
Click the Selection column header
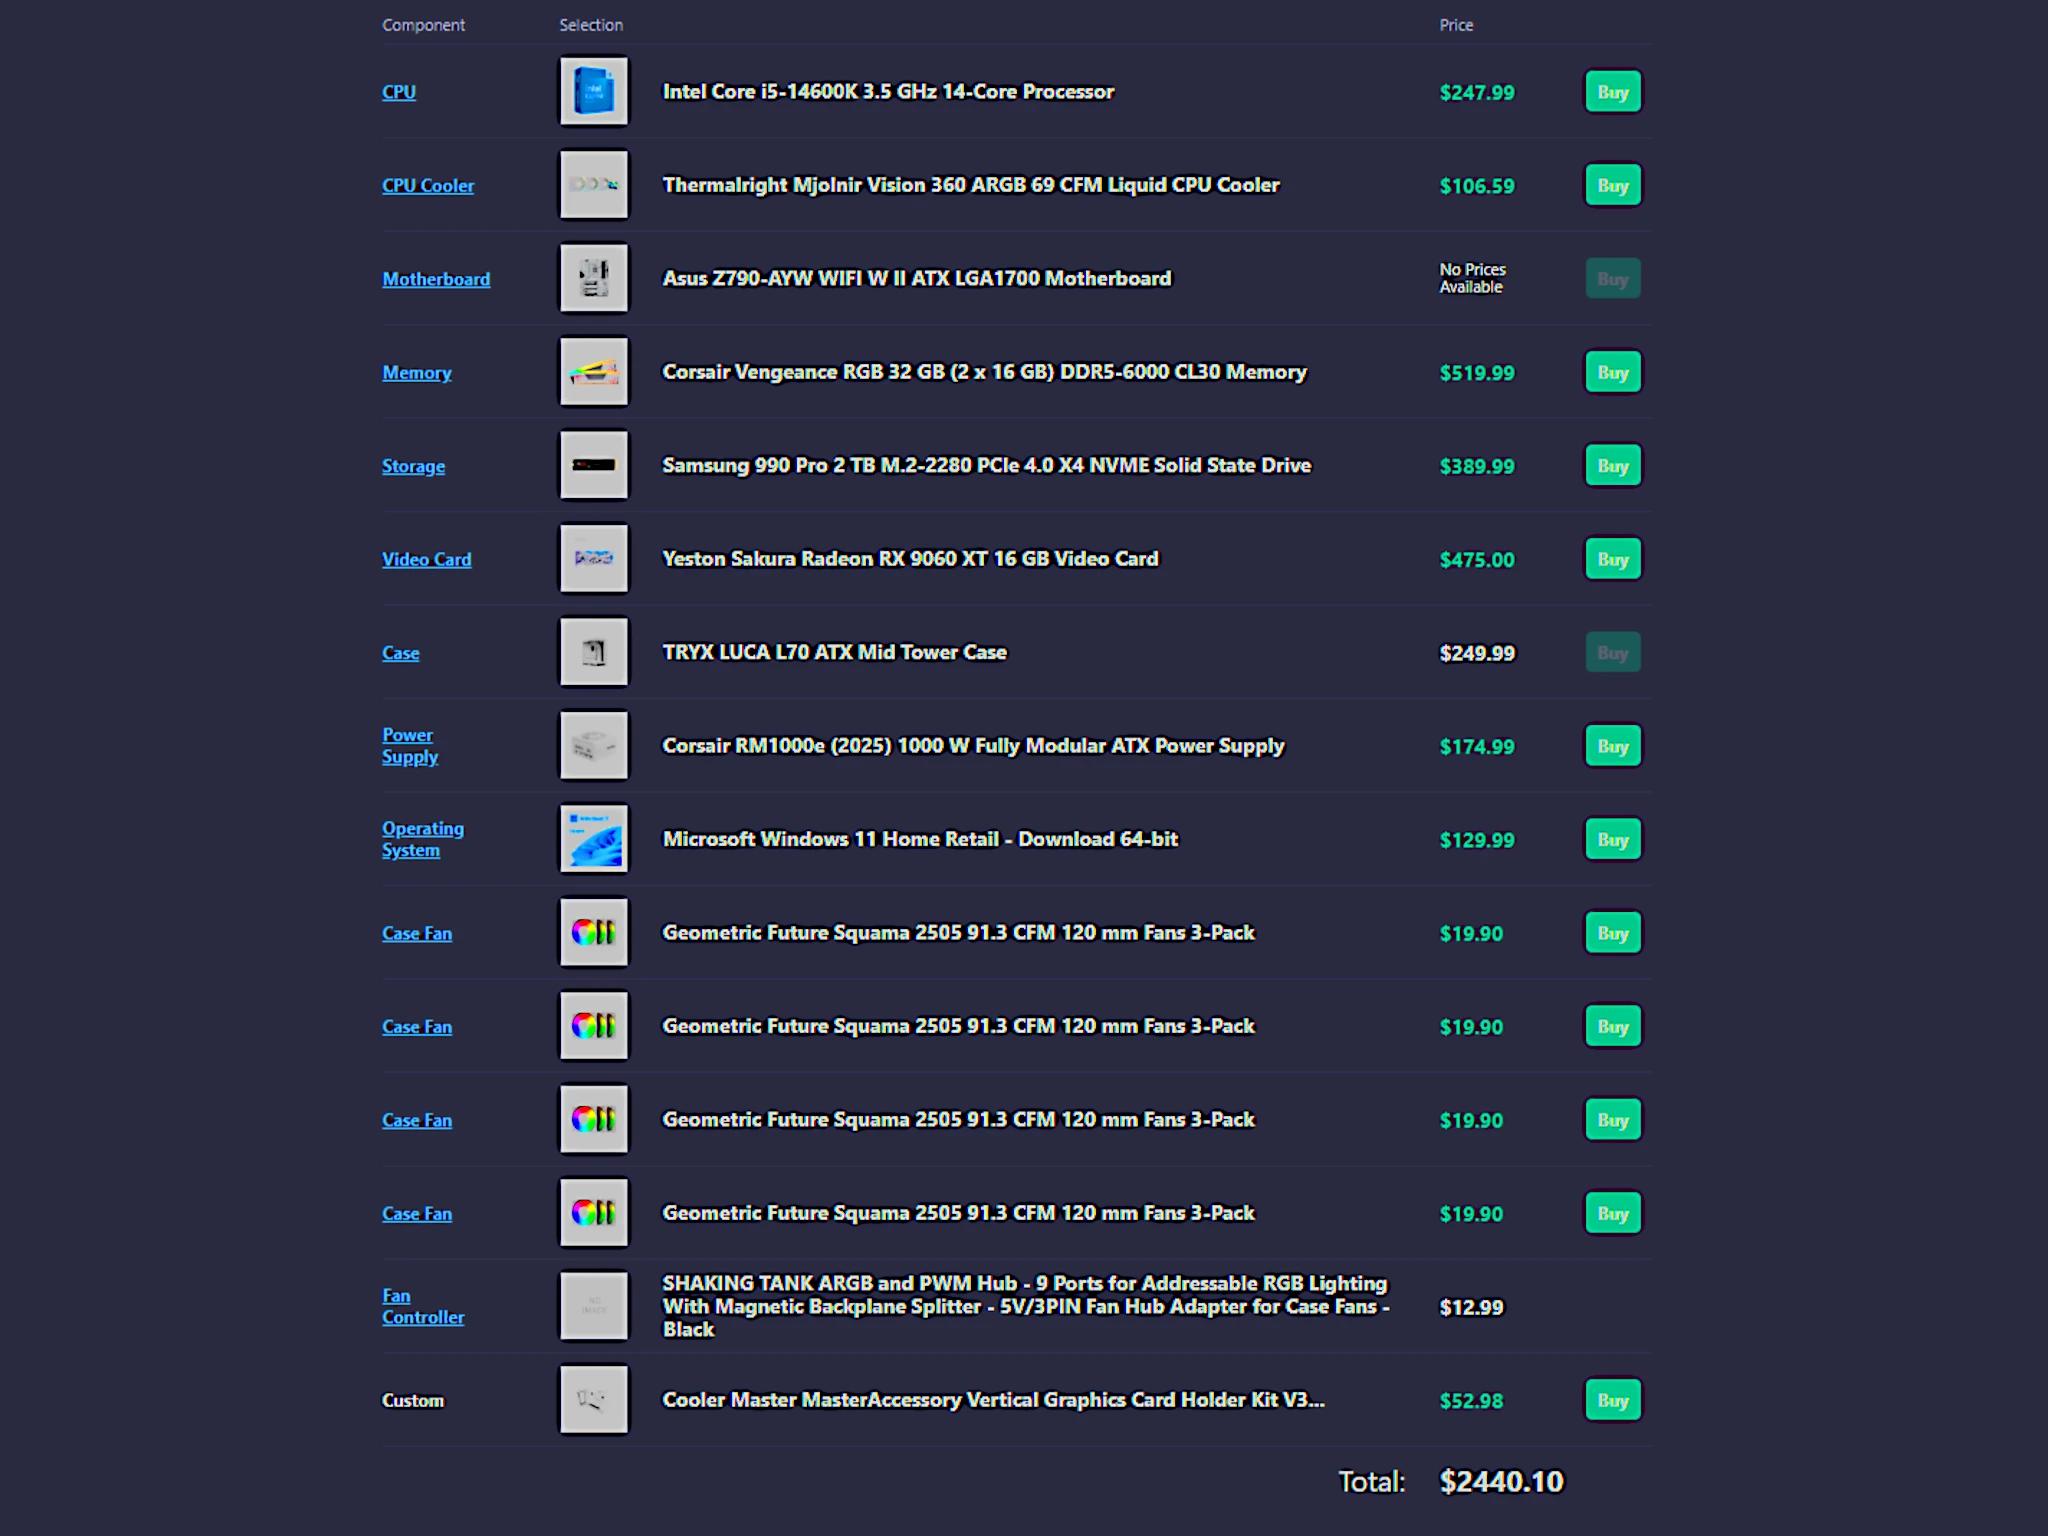[591, 25]
